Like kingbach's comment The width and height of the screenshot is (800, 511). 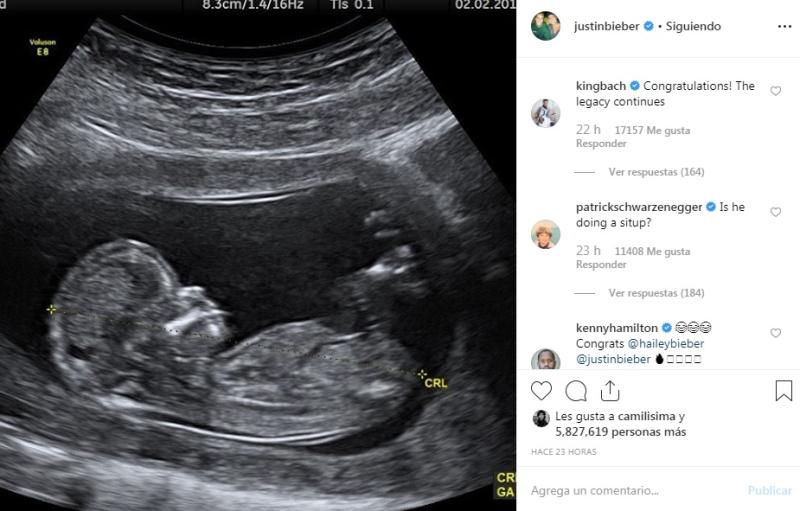point(776,91)
